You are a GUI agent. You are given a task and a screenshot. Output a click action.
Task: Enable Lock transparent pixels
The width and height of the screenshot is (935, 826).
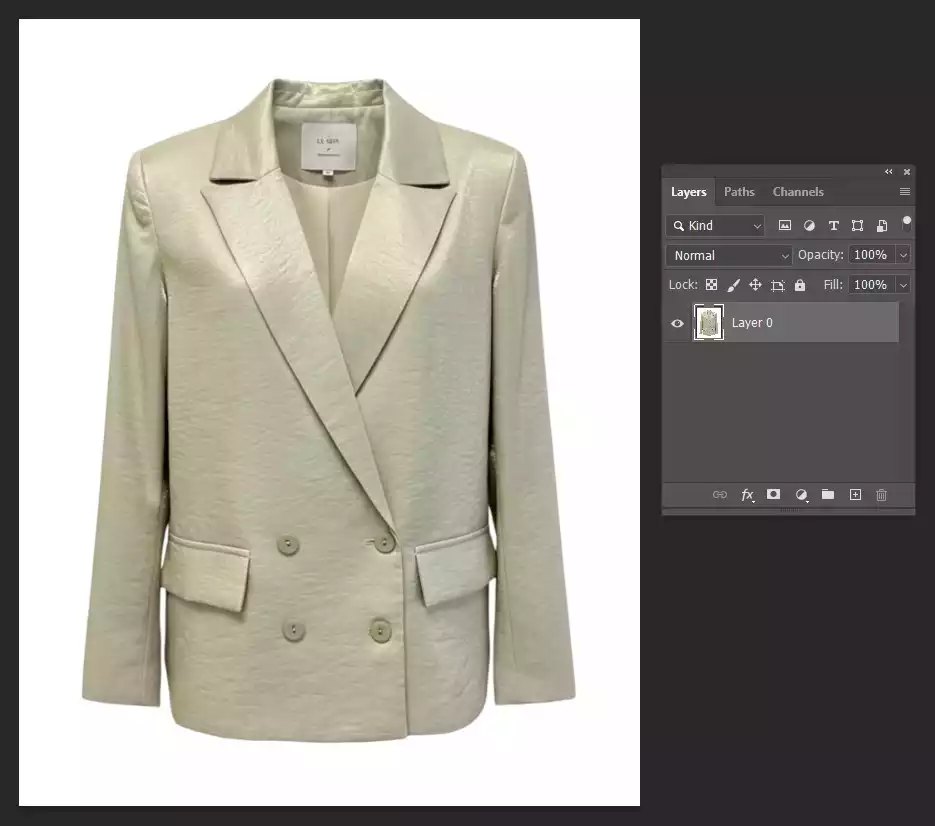[711, 285]
